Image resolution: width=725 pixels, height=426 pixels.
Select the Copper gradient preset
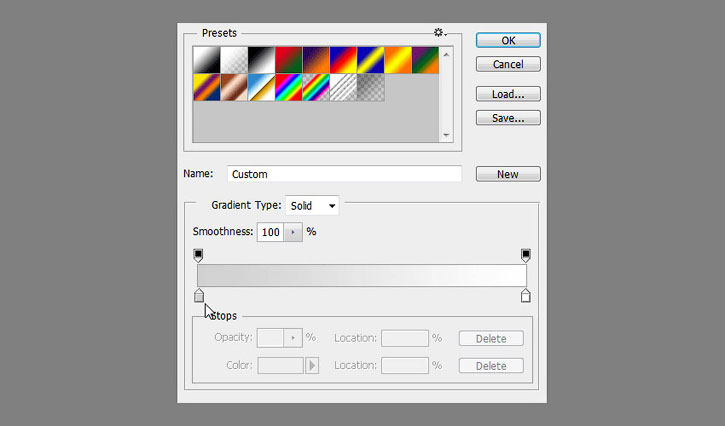point(234,87)
